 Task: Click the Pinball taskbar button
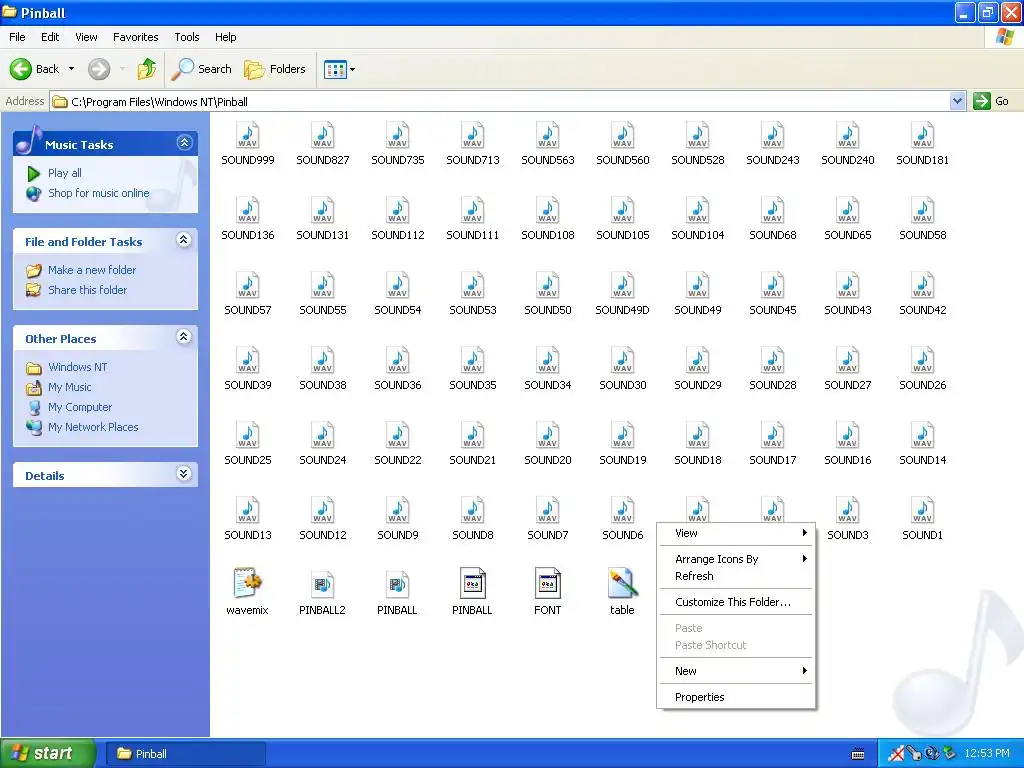[185, 754]
